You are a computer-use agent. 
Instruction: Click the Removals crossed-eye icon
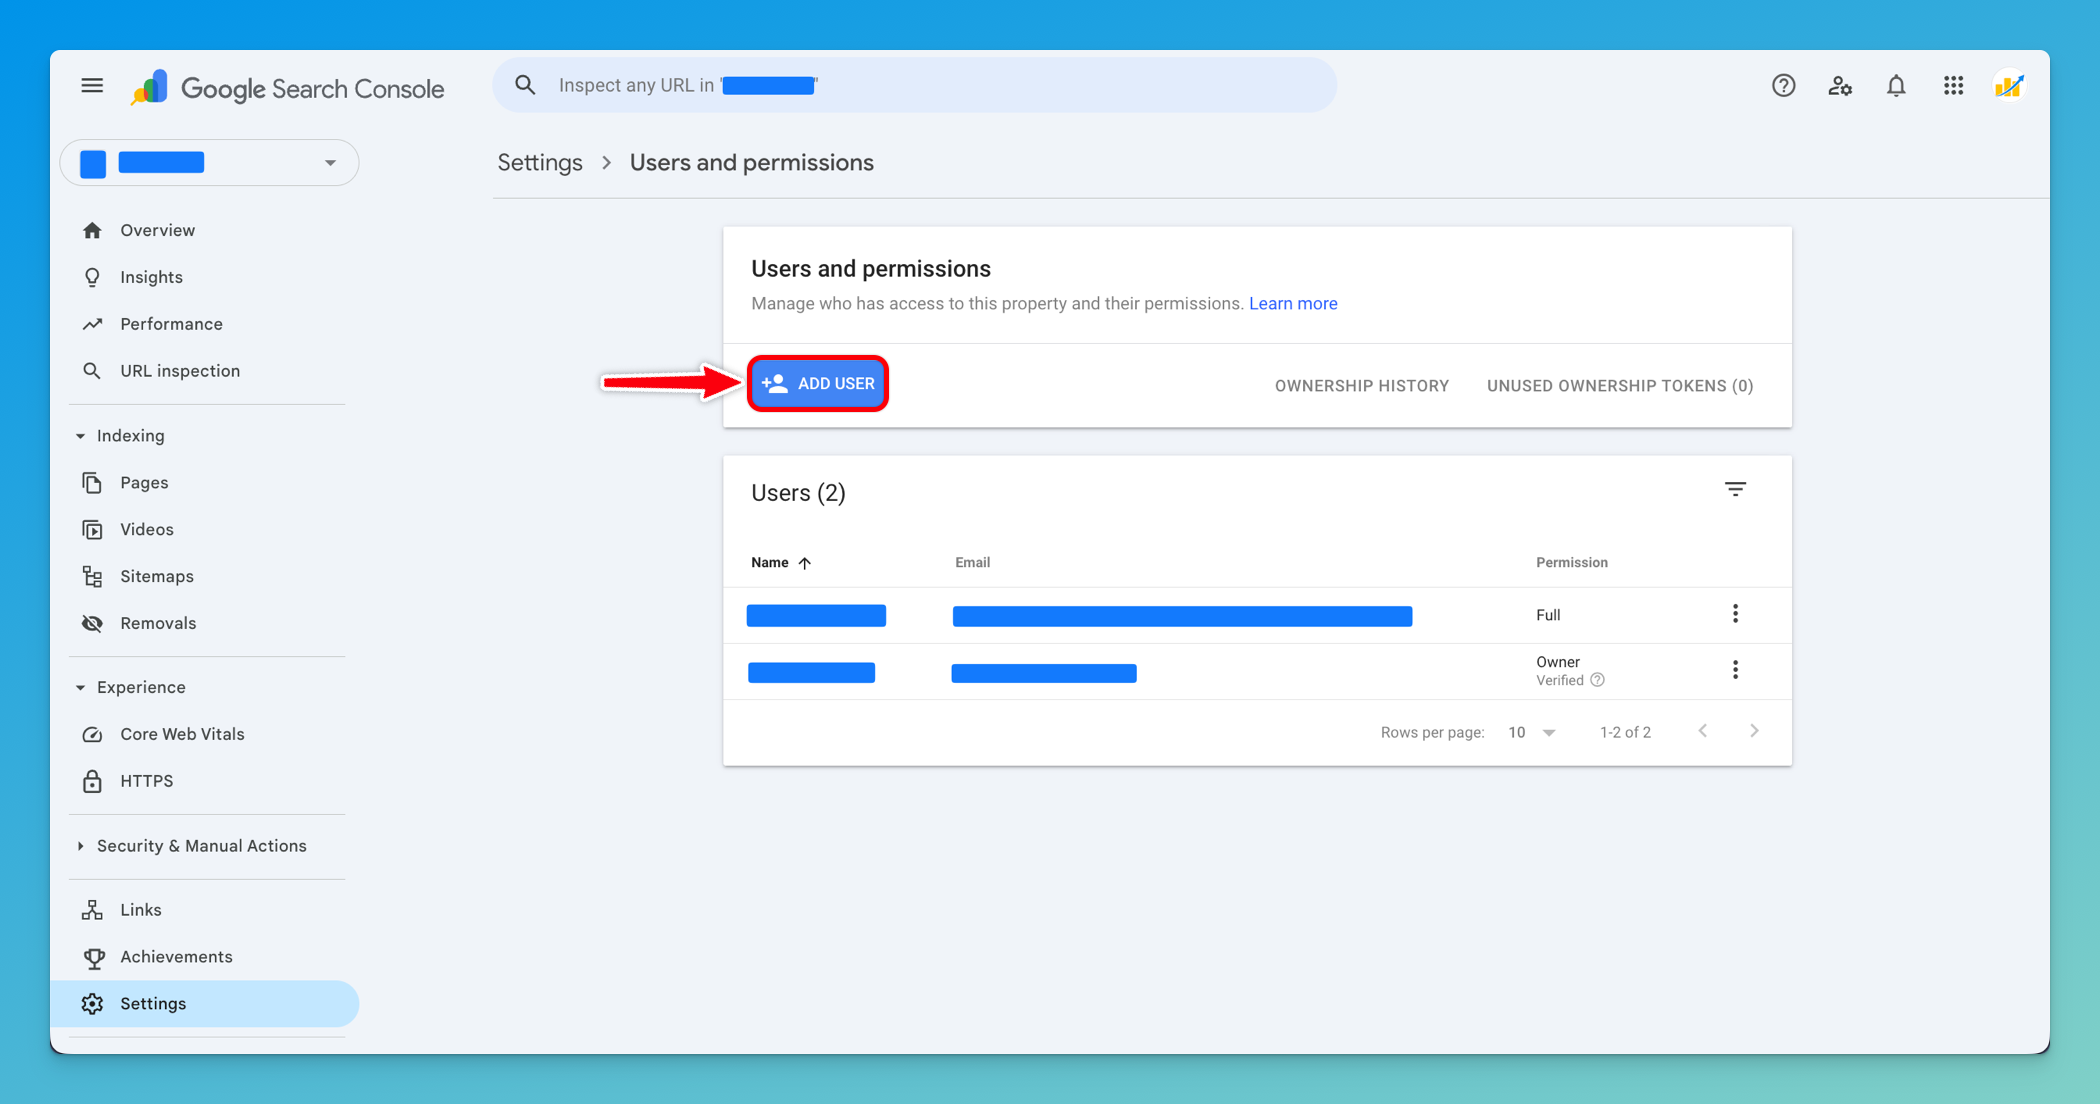(92, 623)
